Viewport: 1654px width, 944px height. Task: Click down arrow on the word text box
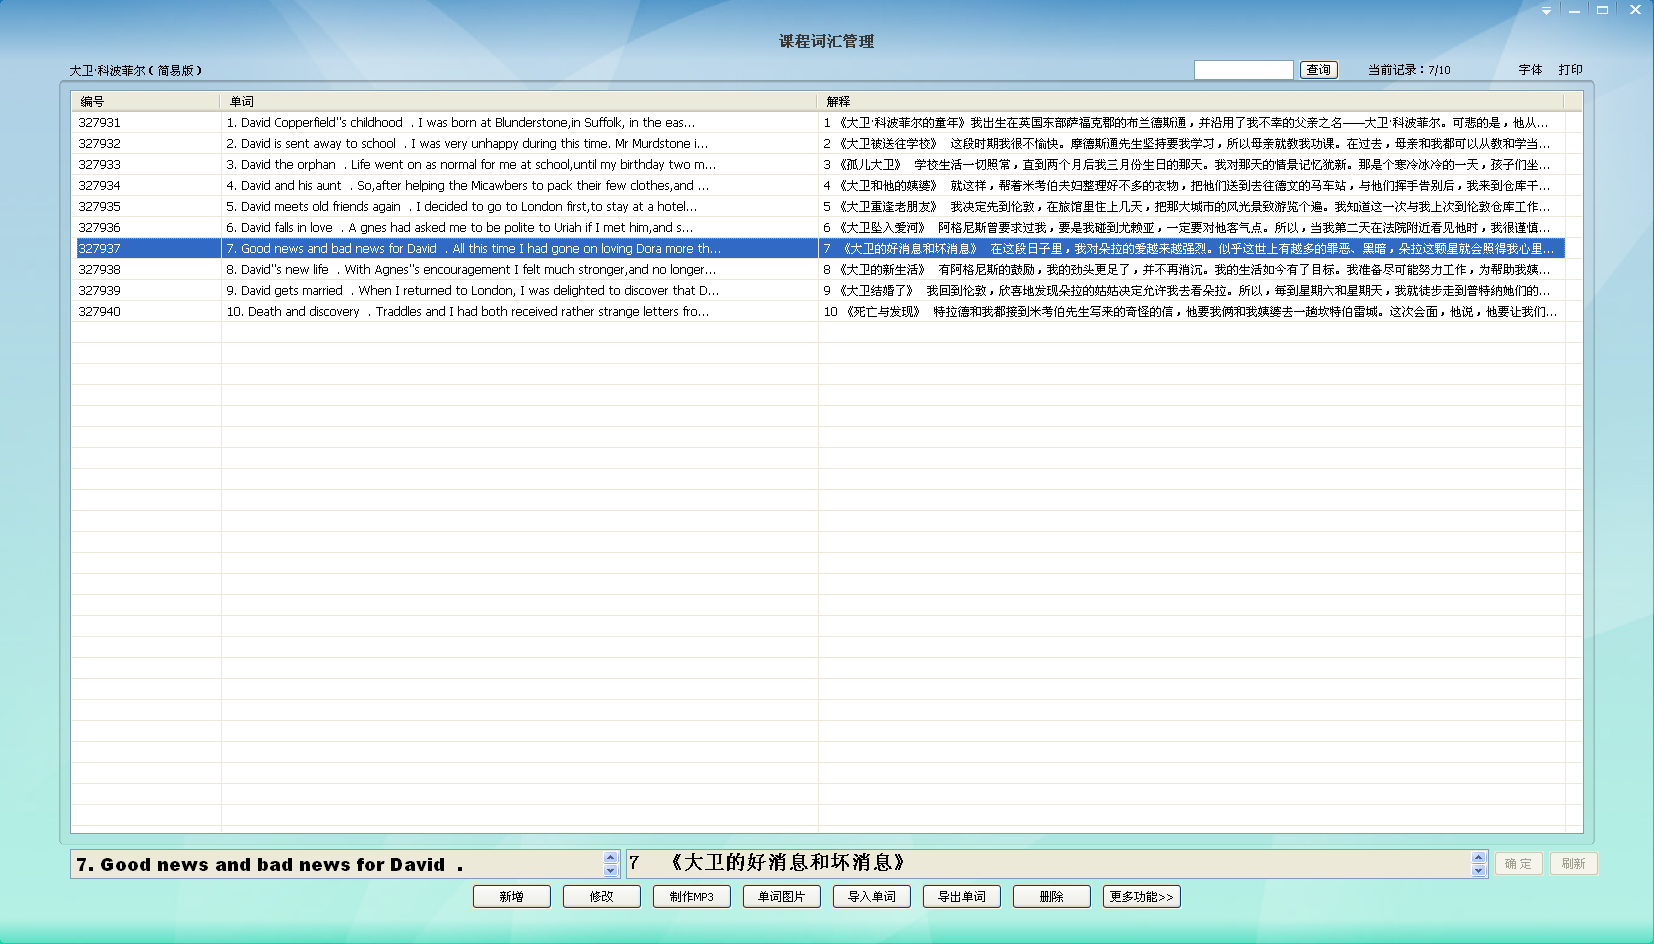click(610, 870)
